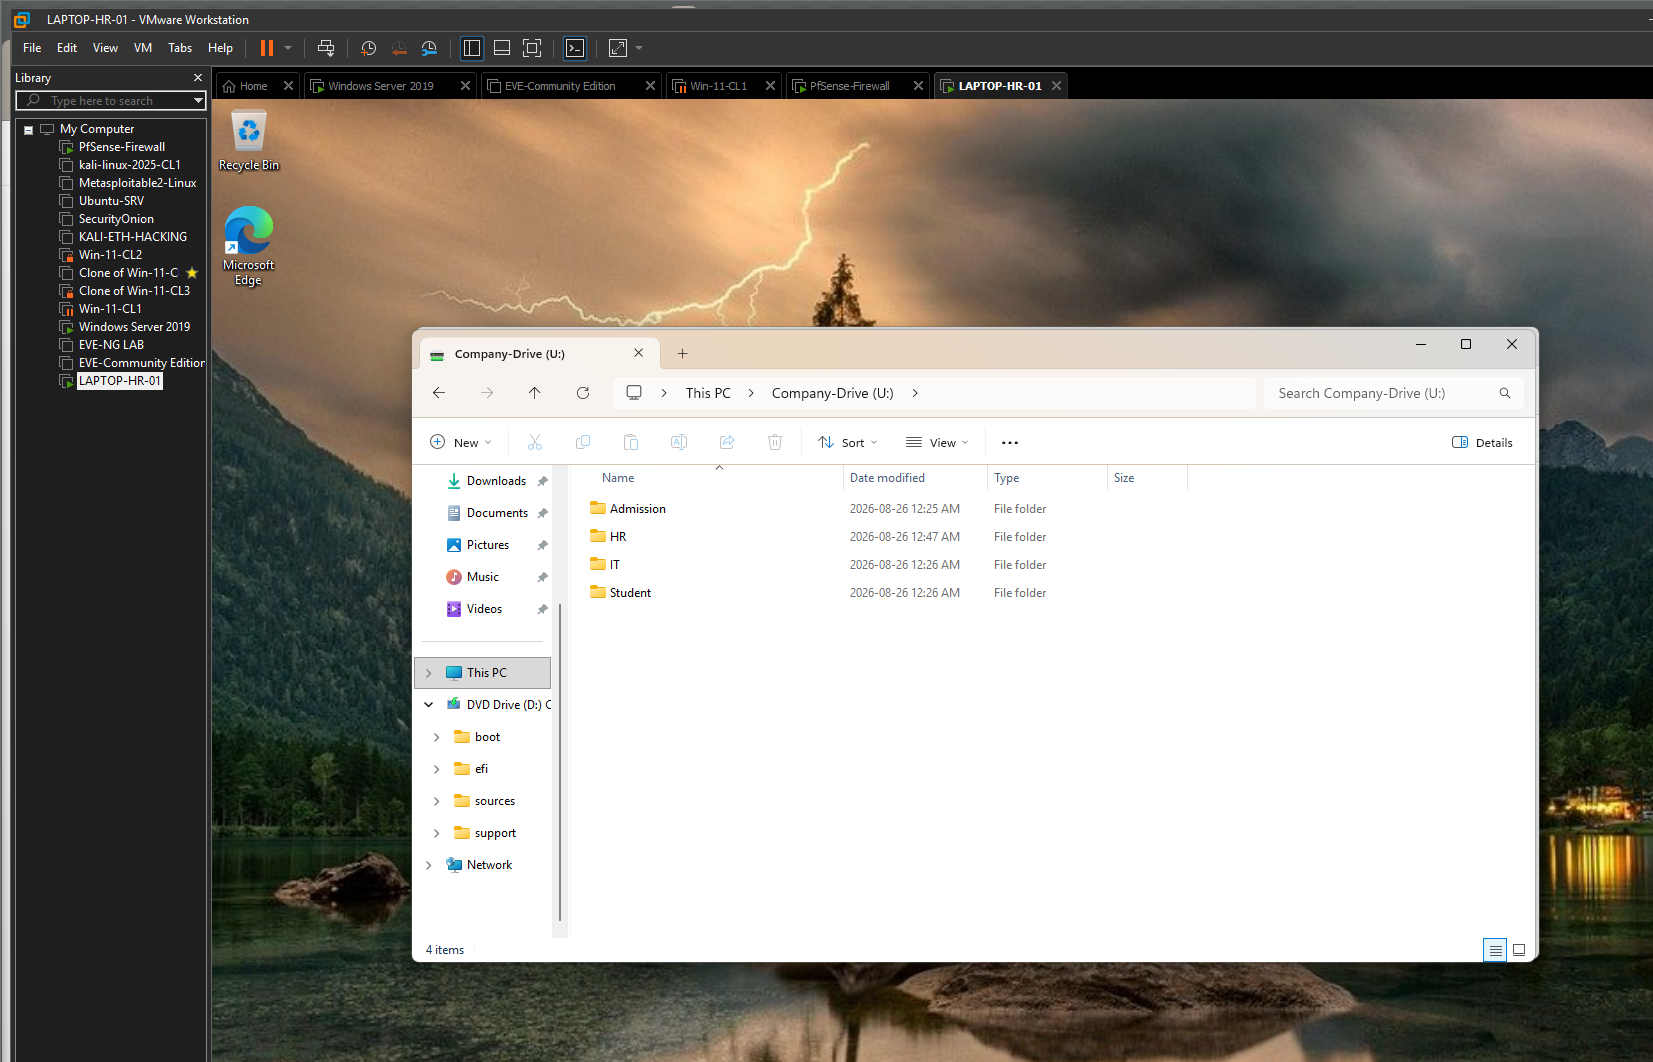Click the Explorer refresh icon
This screenshot has height=1062, width=1653.
click(583, 393)
